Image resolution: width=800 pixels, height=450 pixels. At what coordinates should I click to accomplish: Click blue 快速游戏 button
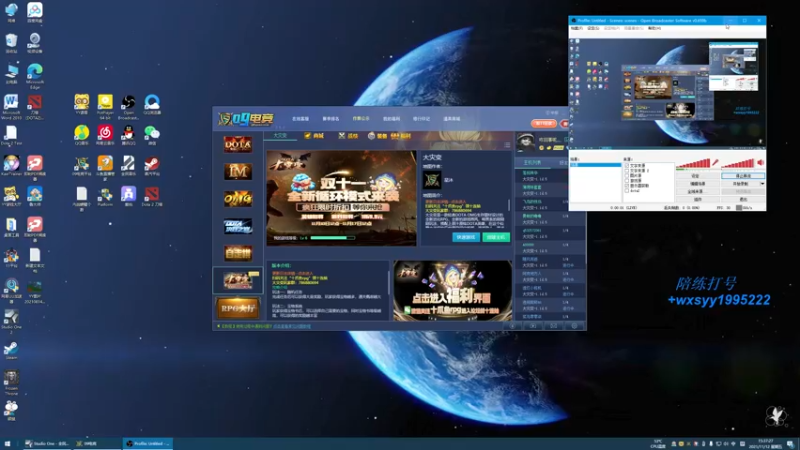[466, 237]
